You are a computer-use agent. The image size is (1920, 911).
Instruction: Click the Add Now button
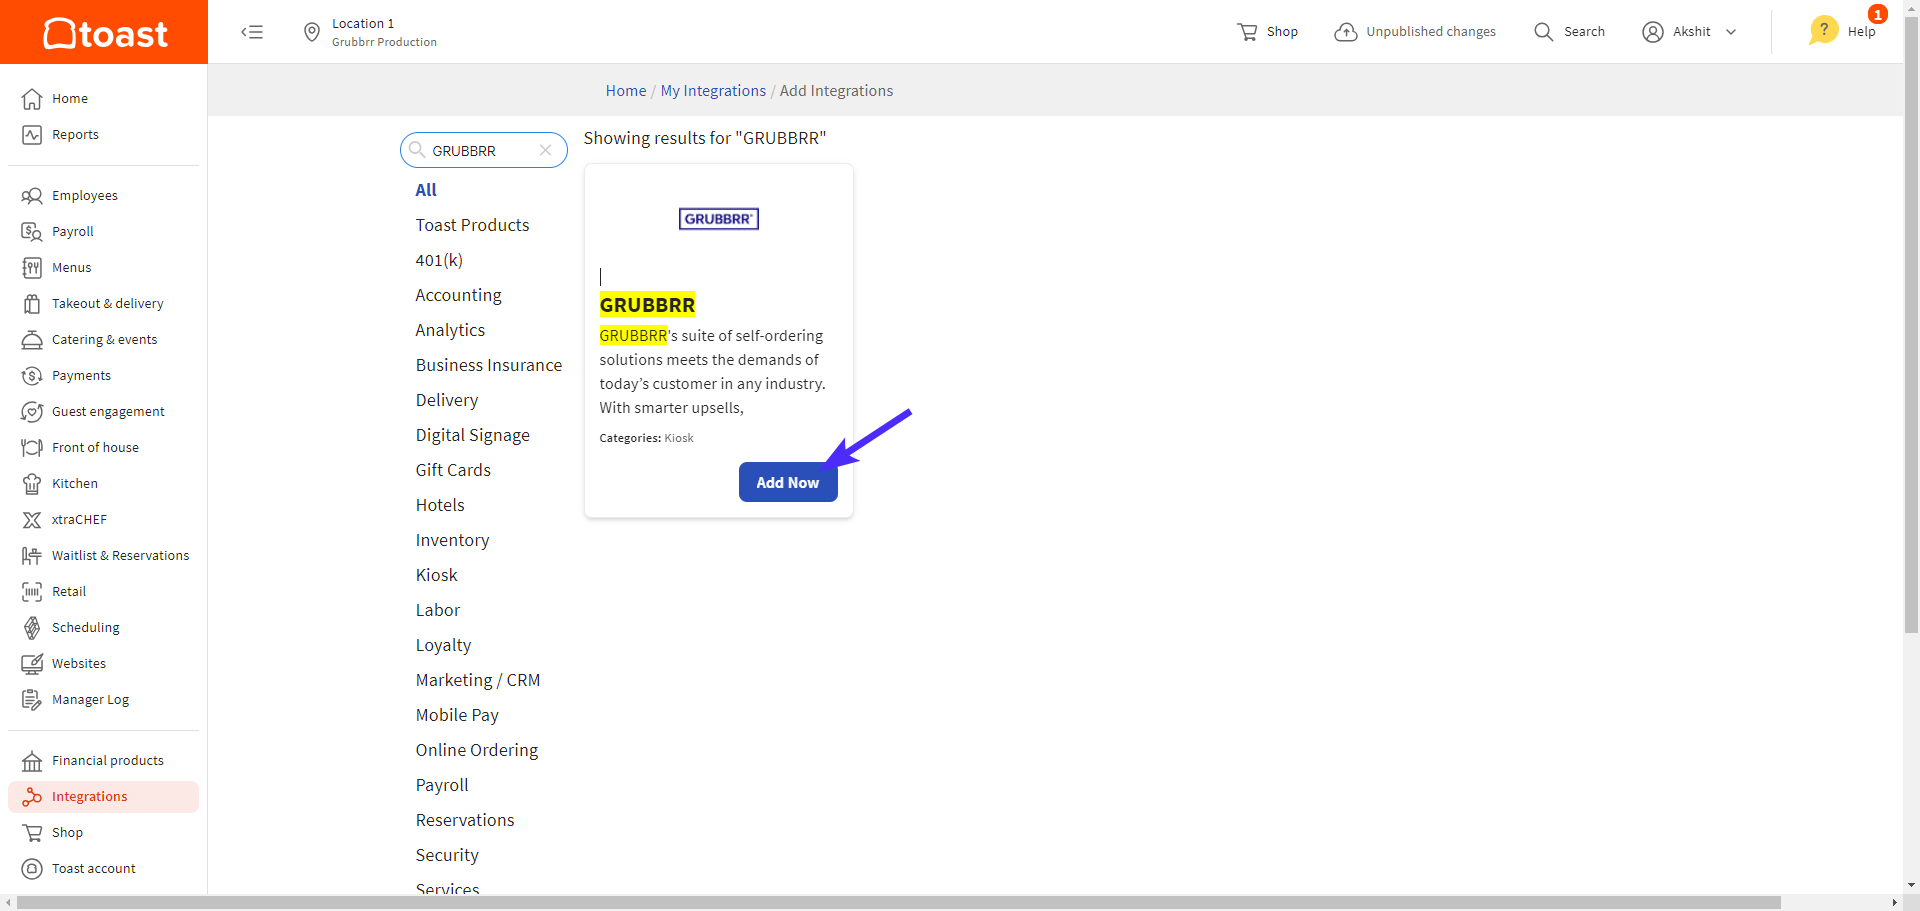(788, 482)
